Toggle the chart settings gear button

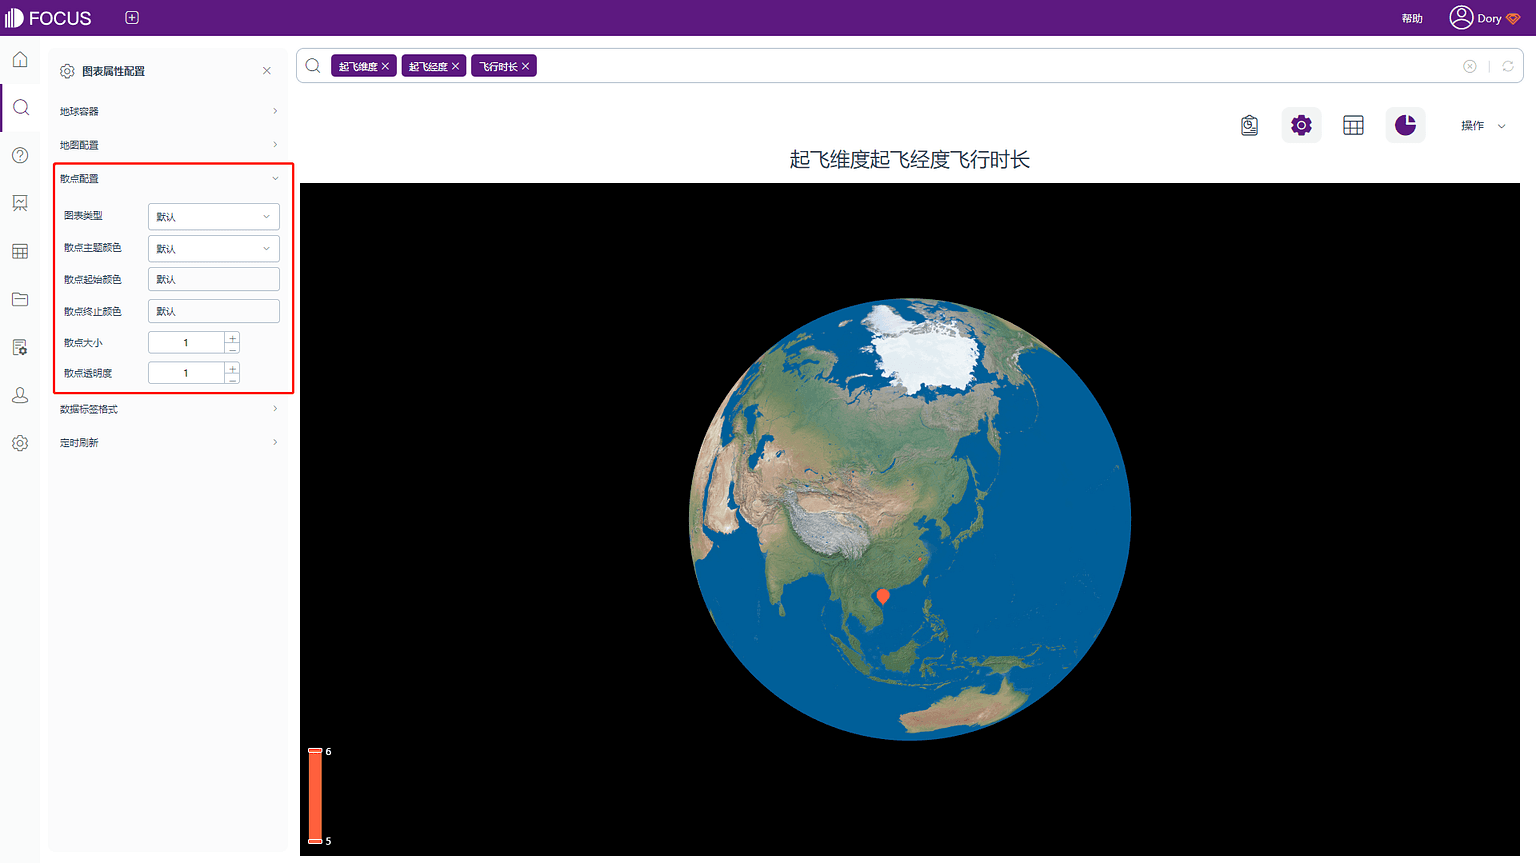[x=1301, y=125]
